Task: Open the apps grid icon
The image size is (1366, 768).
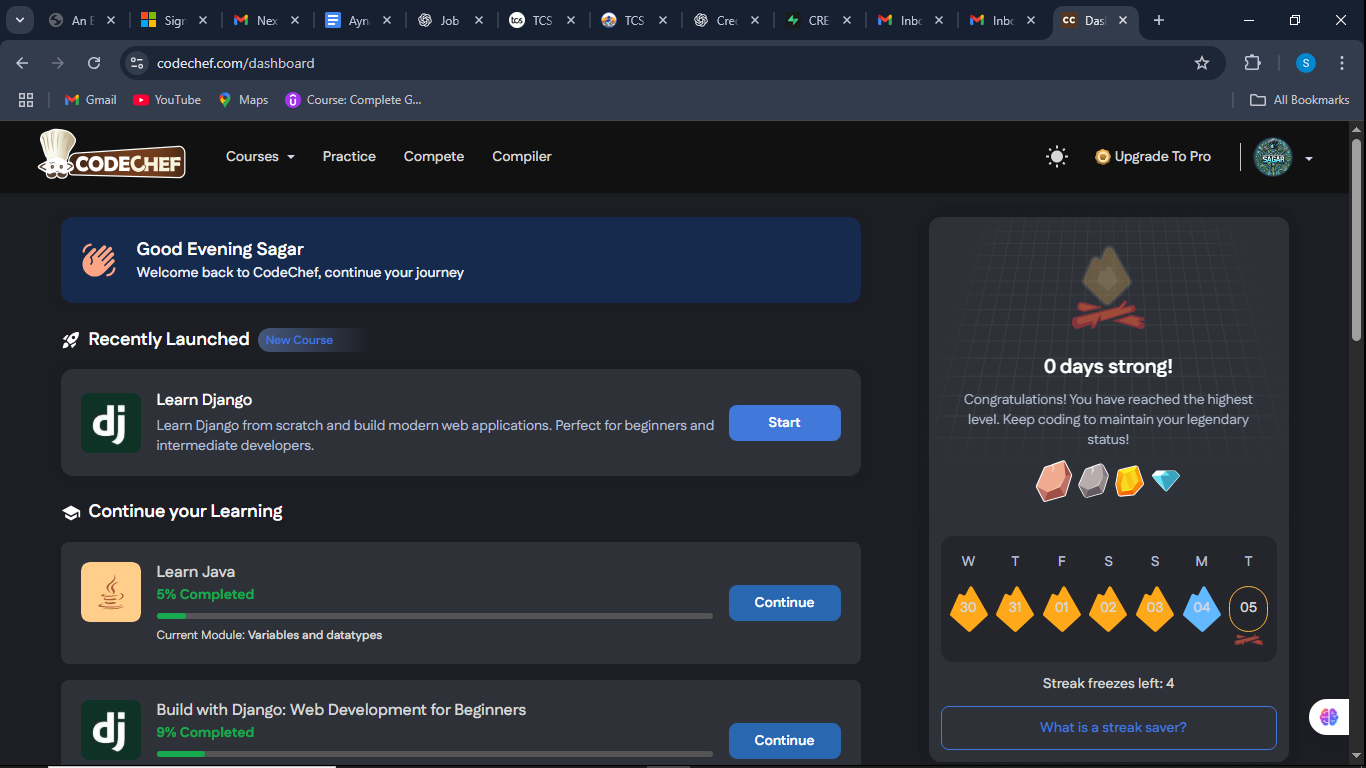Action: [x=26, y=100]
